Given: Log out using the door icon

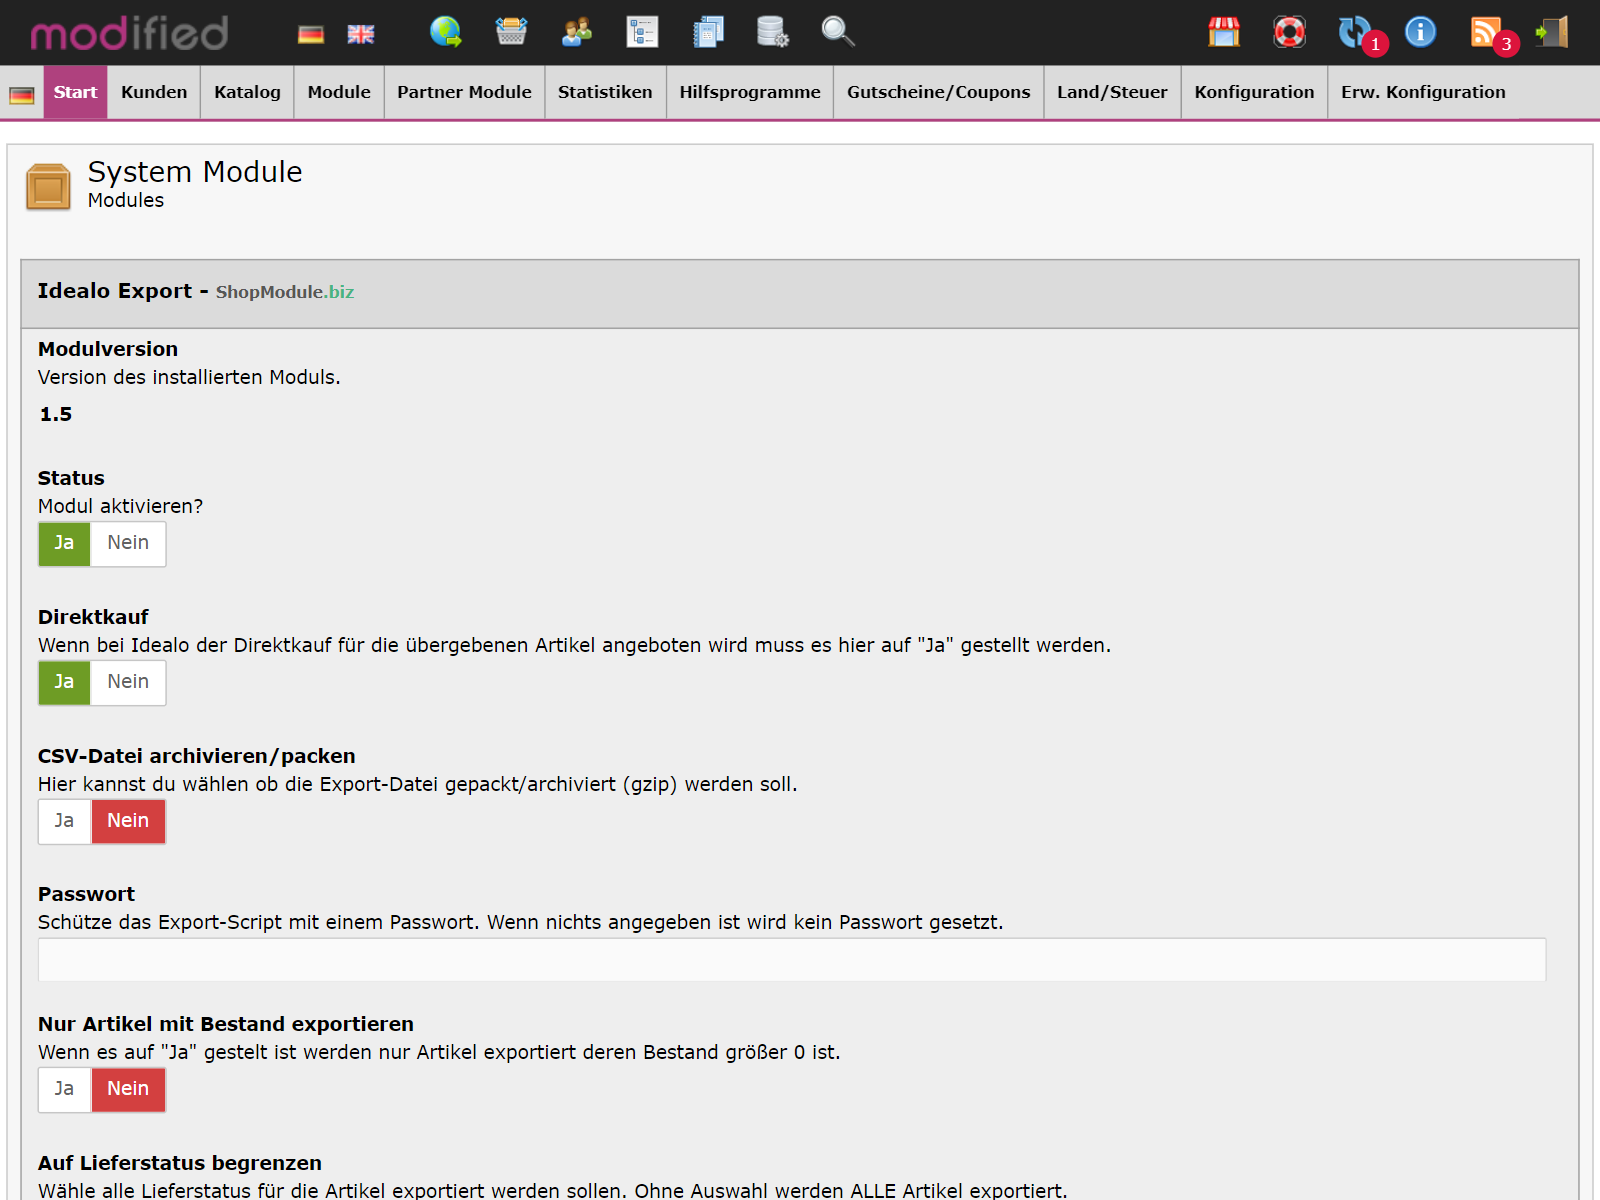Looking at the screenshot, I should (1551, 33).
